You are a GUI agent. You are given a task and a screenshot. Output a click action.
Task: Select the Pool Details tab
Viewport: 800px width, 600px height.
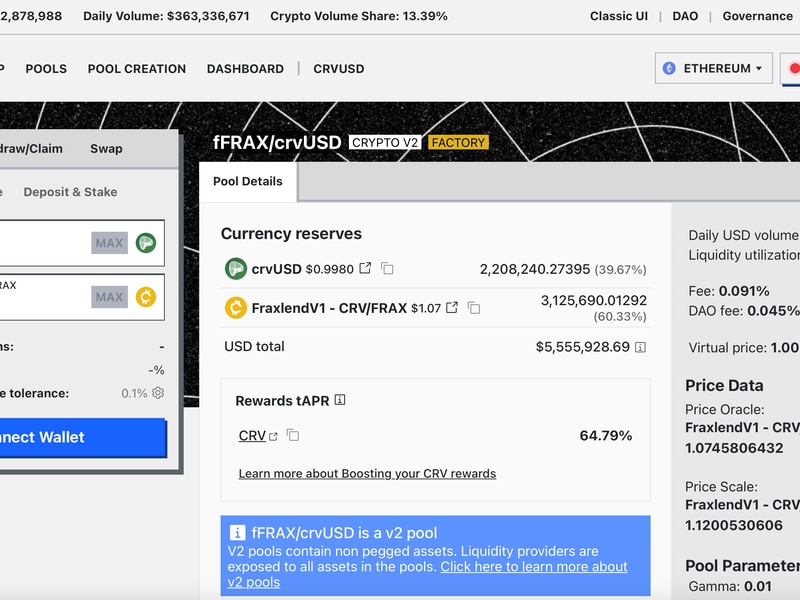click(x=247, y=181)
